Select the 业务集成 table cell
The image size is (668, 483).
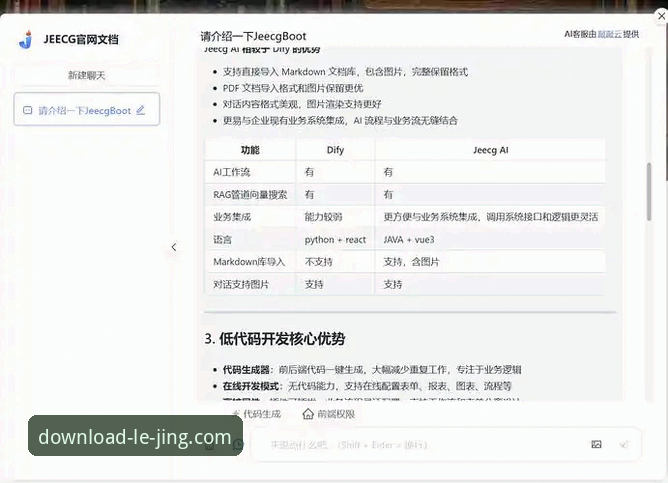pyautogui.click(x=250, y=217)
